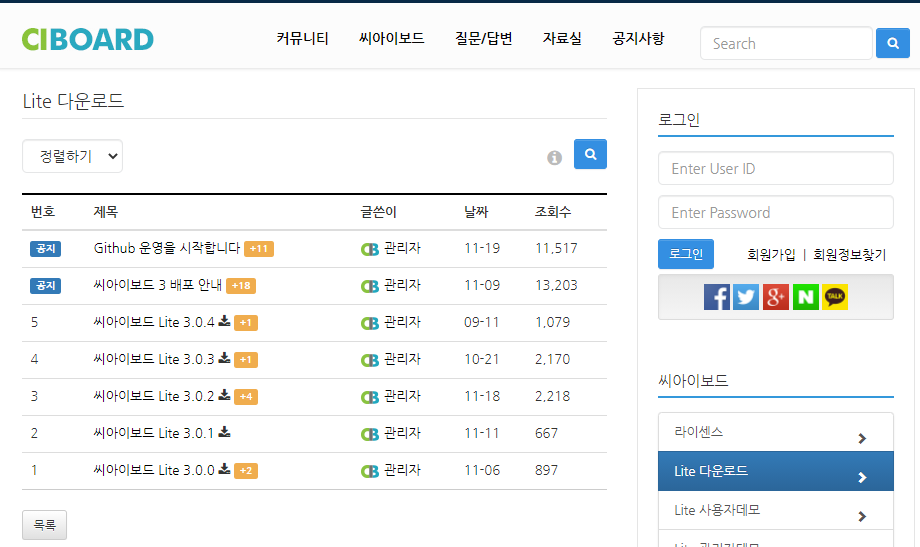Open post 씨아이보드 Lite 3.0.3
The image size is (920, 547).
click(154, 359)
